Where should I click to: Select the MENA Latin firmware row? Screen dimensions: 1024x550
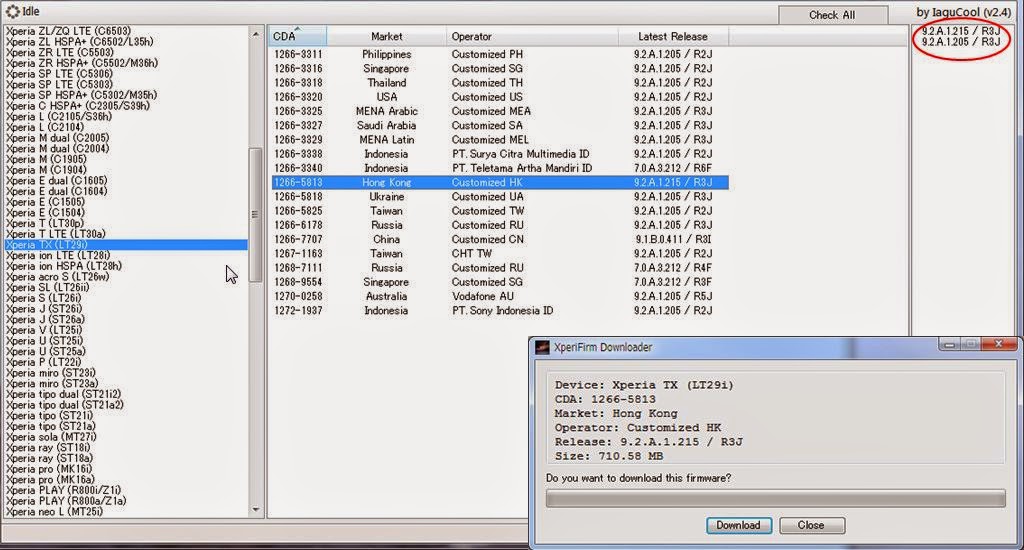(500, 140)
